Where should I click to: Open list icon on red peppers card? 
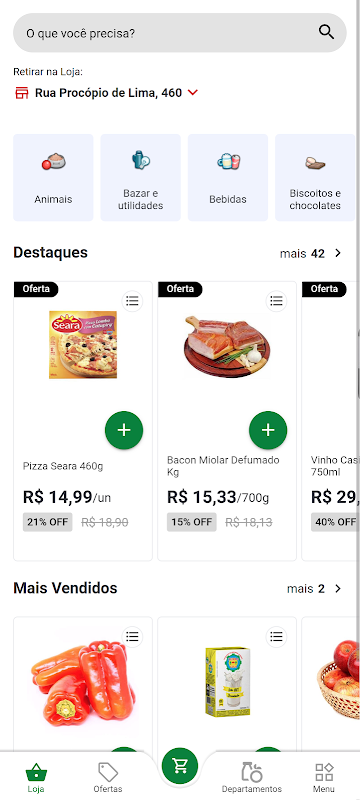pyautogui.click(x=133, y=637)
